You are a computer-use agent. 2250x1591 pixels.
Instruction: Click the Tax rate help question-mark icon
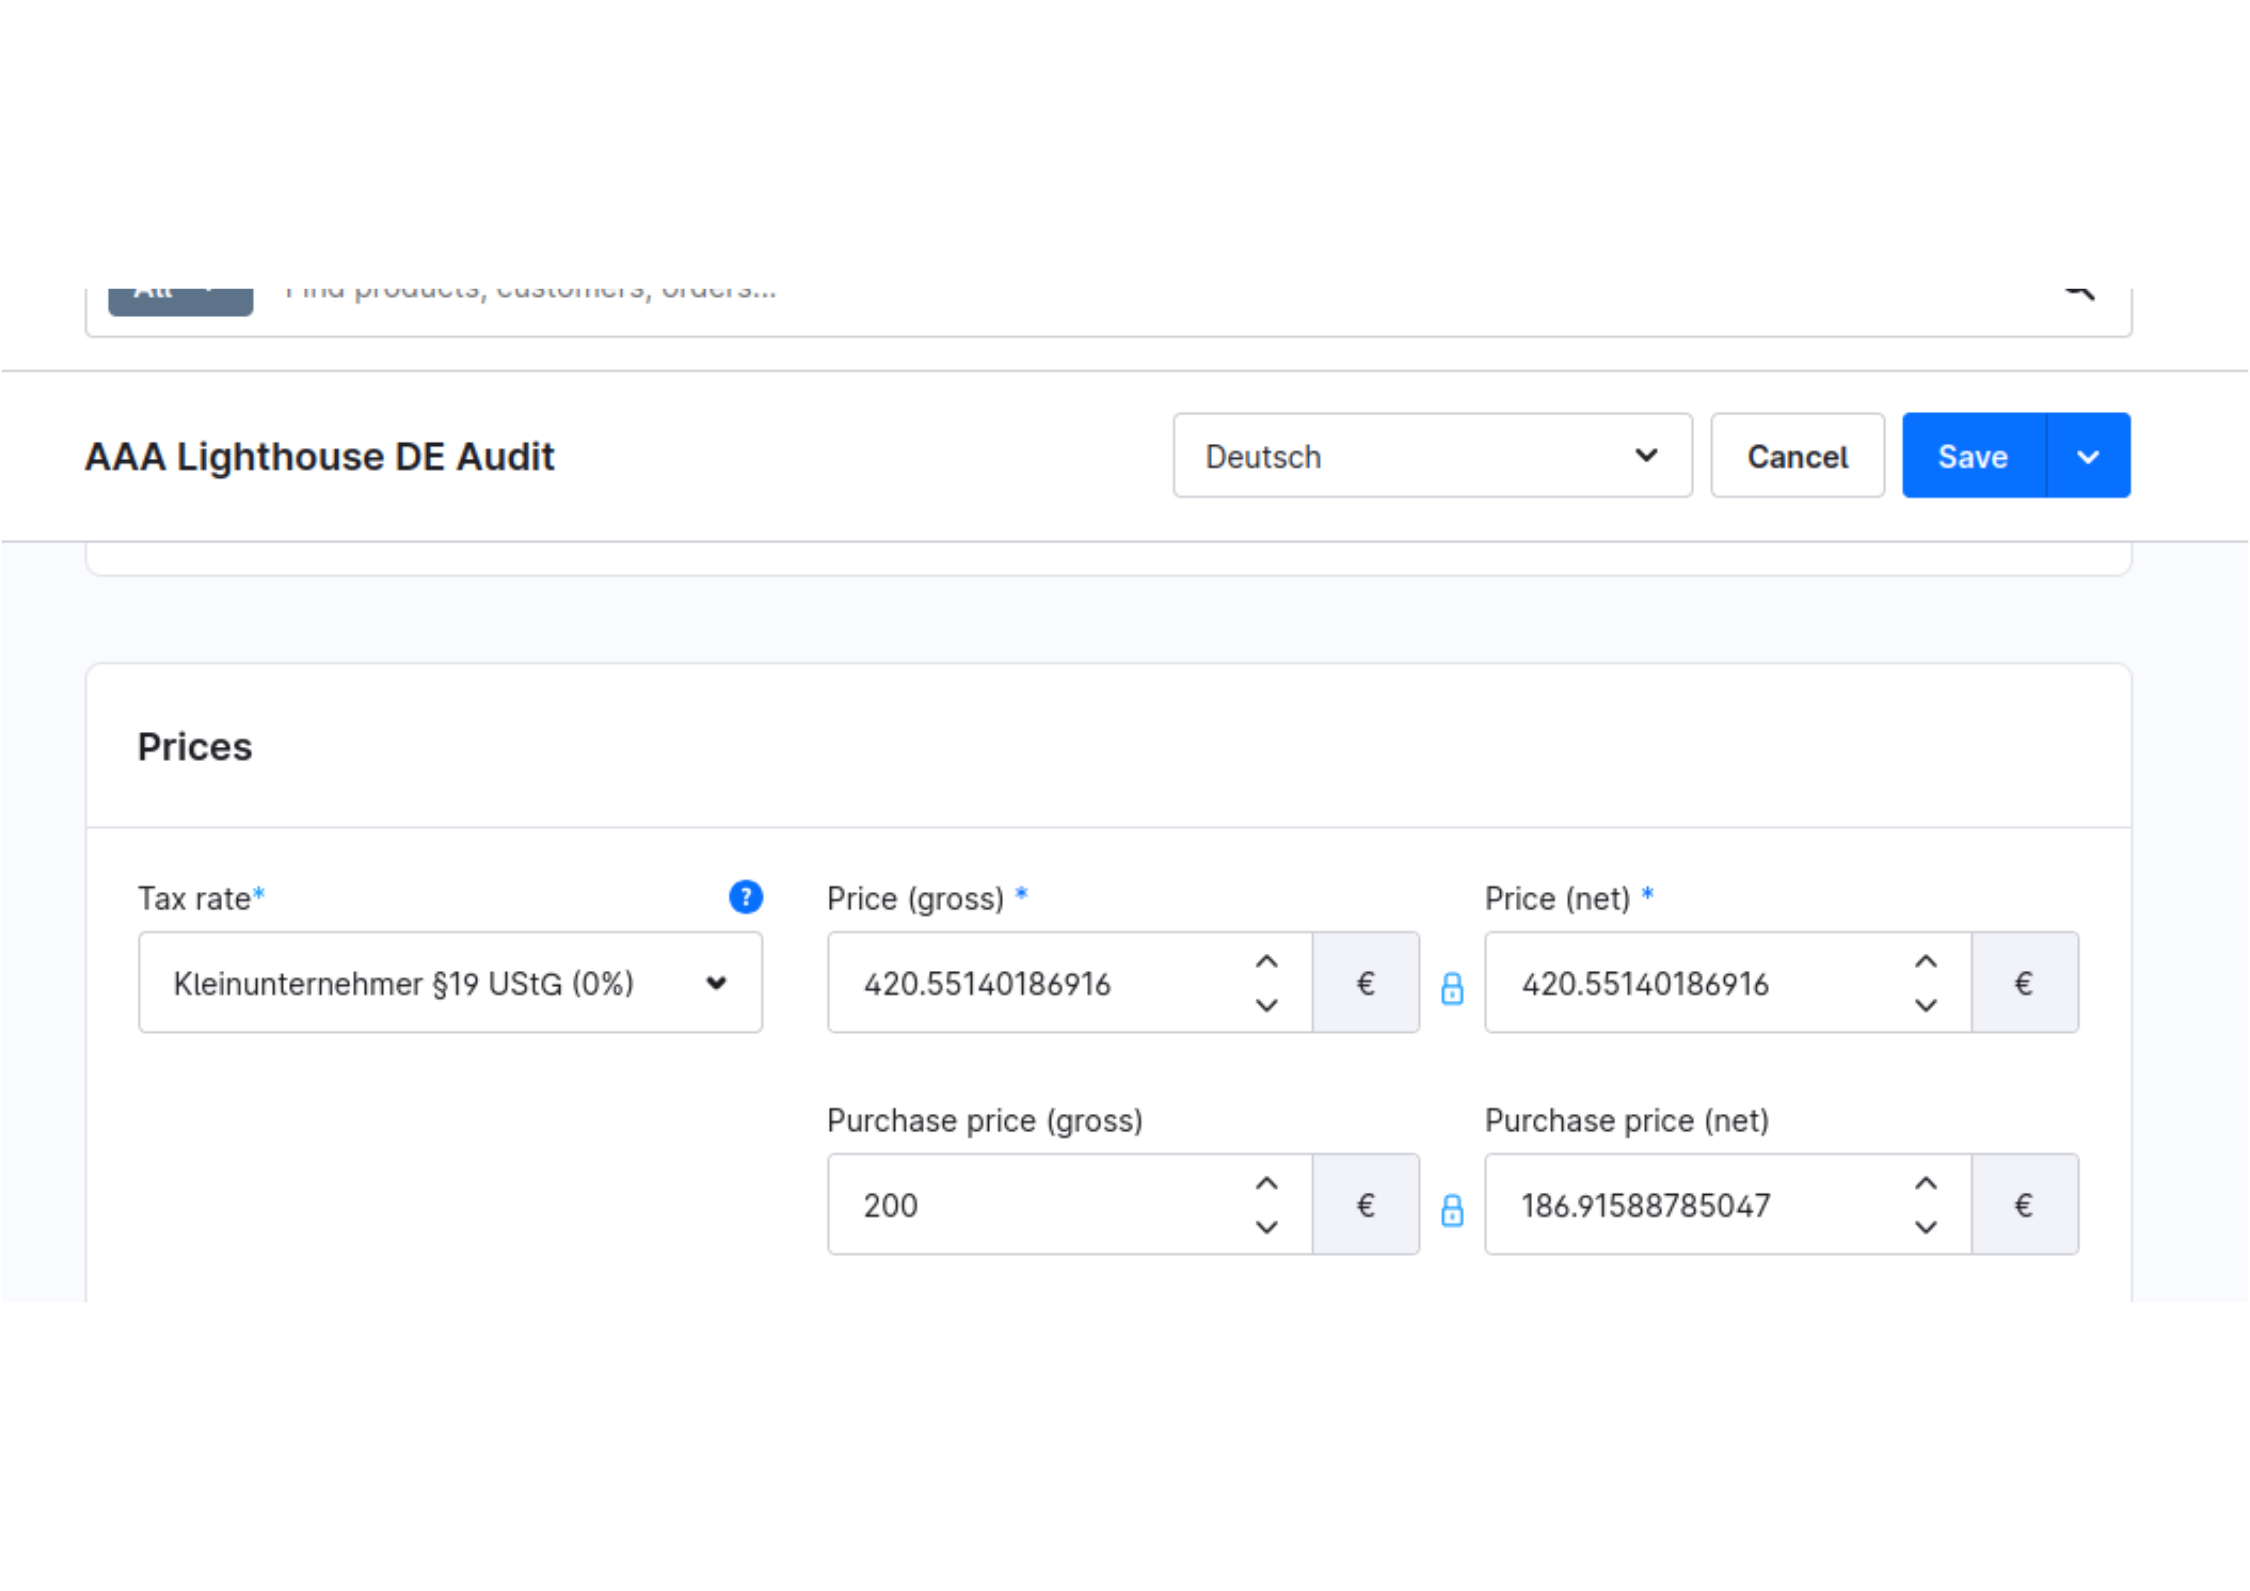745,897
